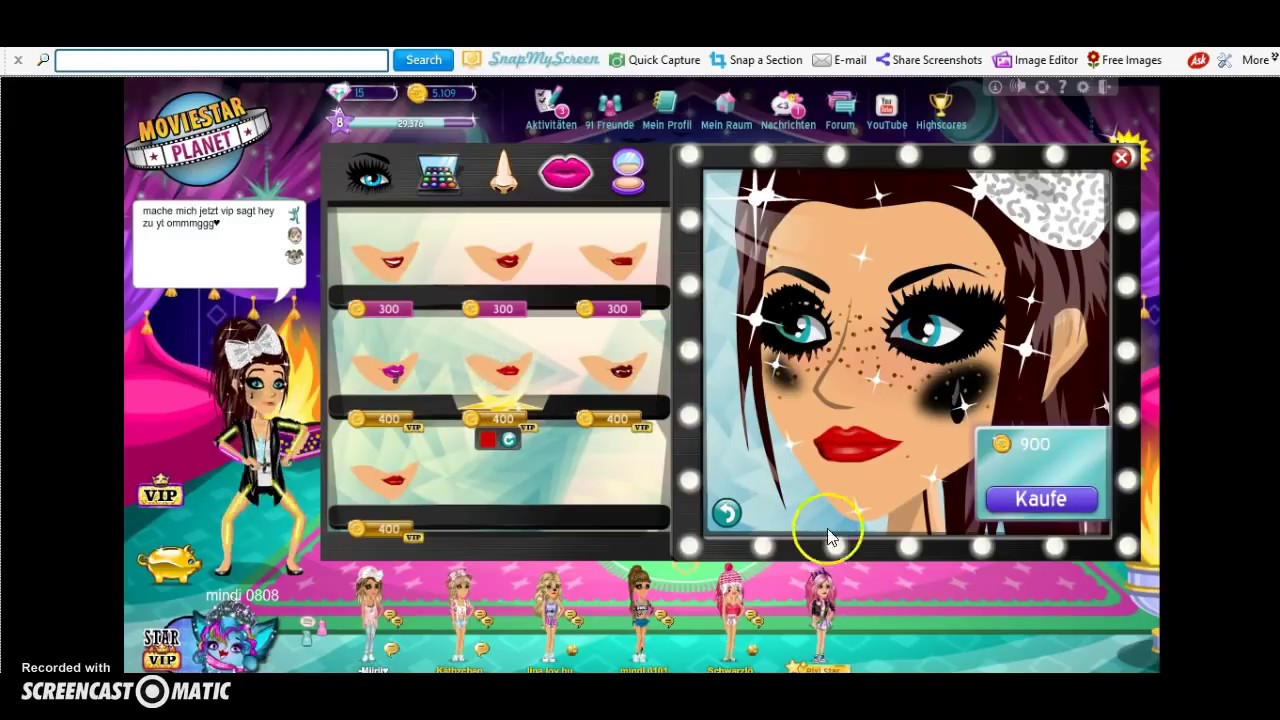Click the SnapMyScreen toolbar logo
This screenshot has width=1280, height=720.
531,60
